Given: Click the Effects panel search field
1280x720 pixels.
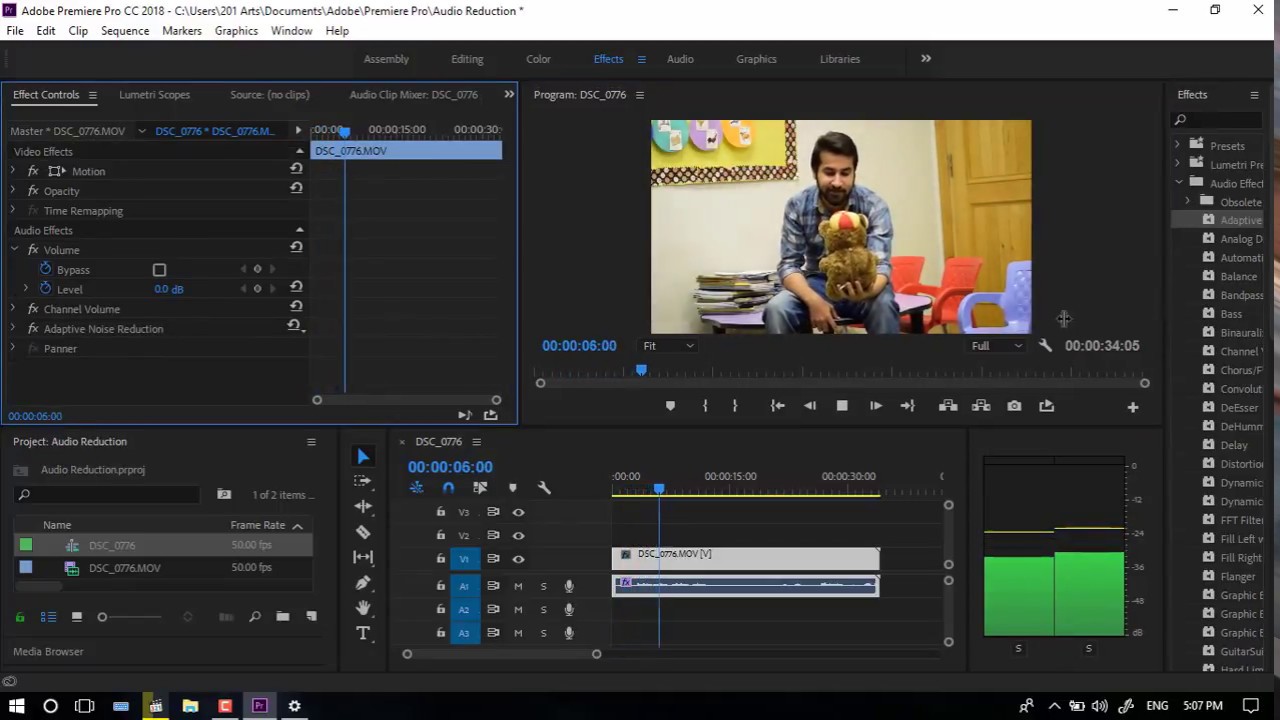Looking at the screenshot, I should [x=1218, y=120].
